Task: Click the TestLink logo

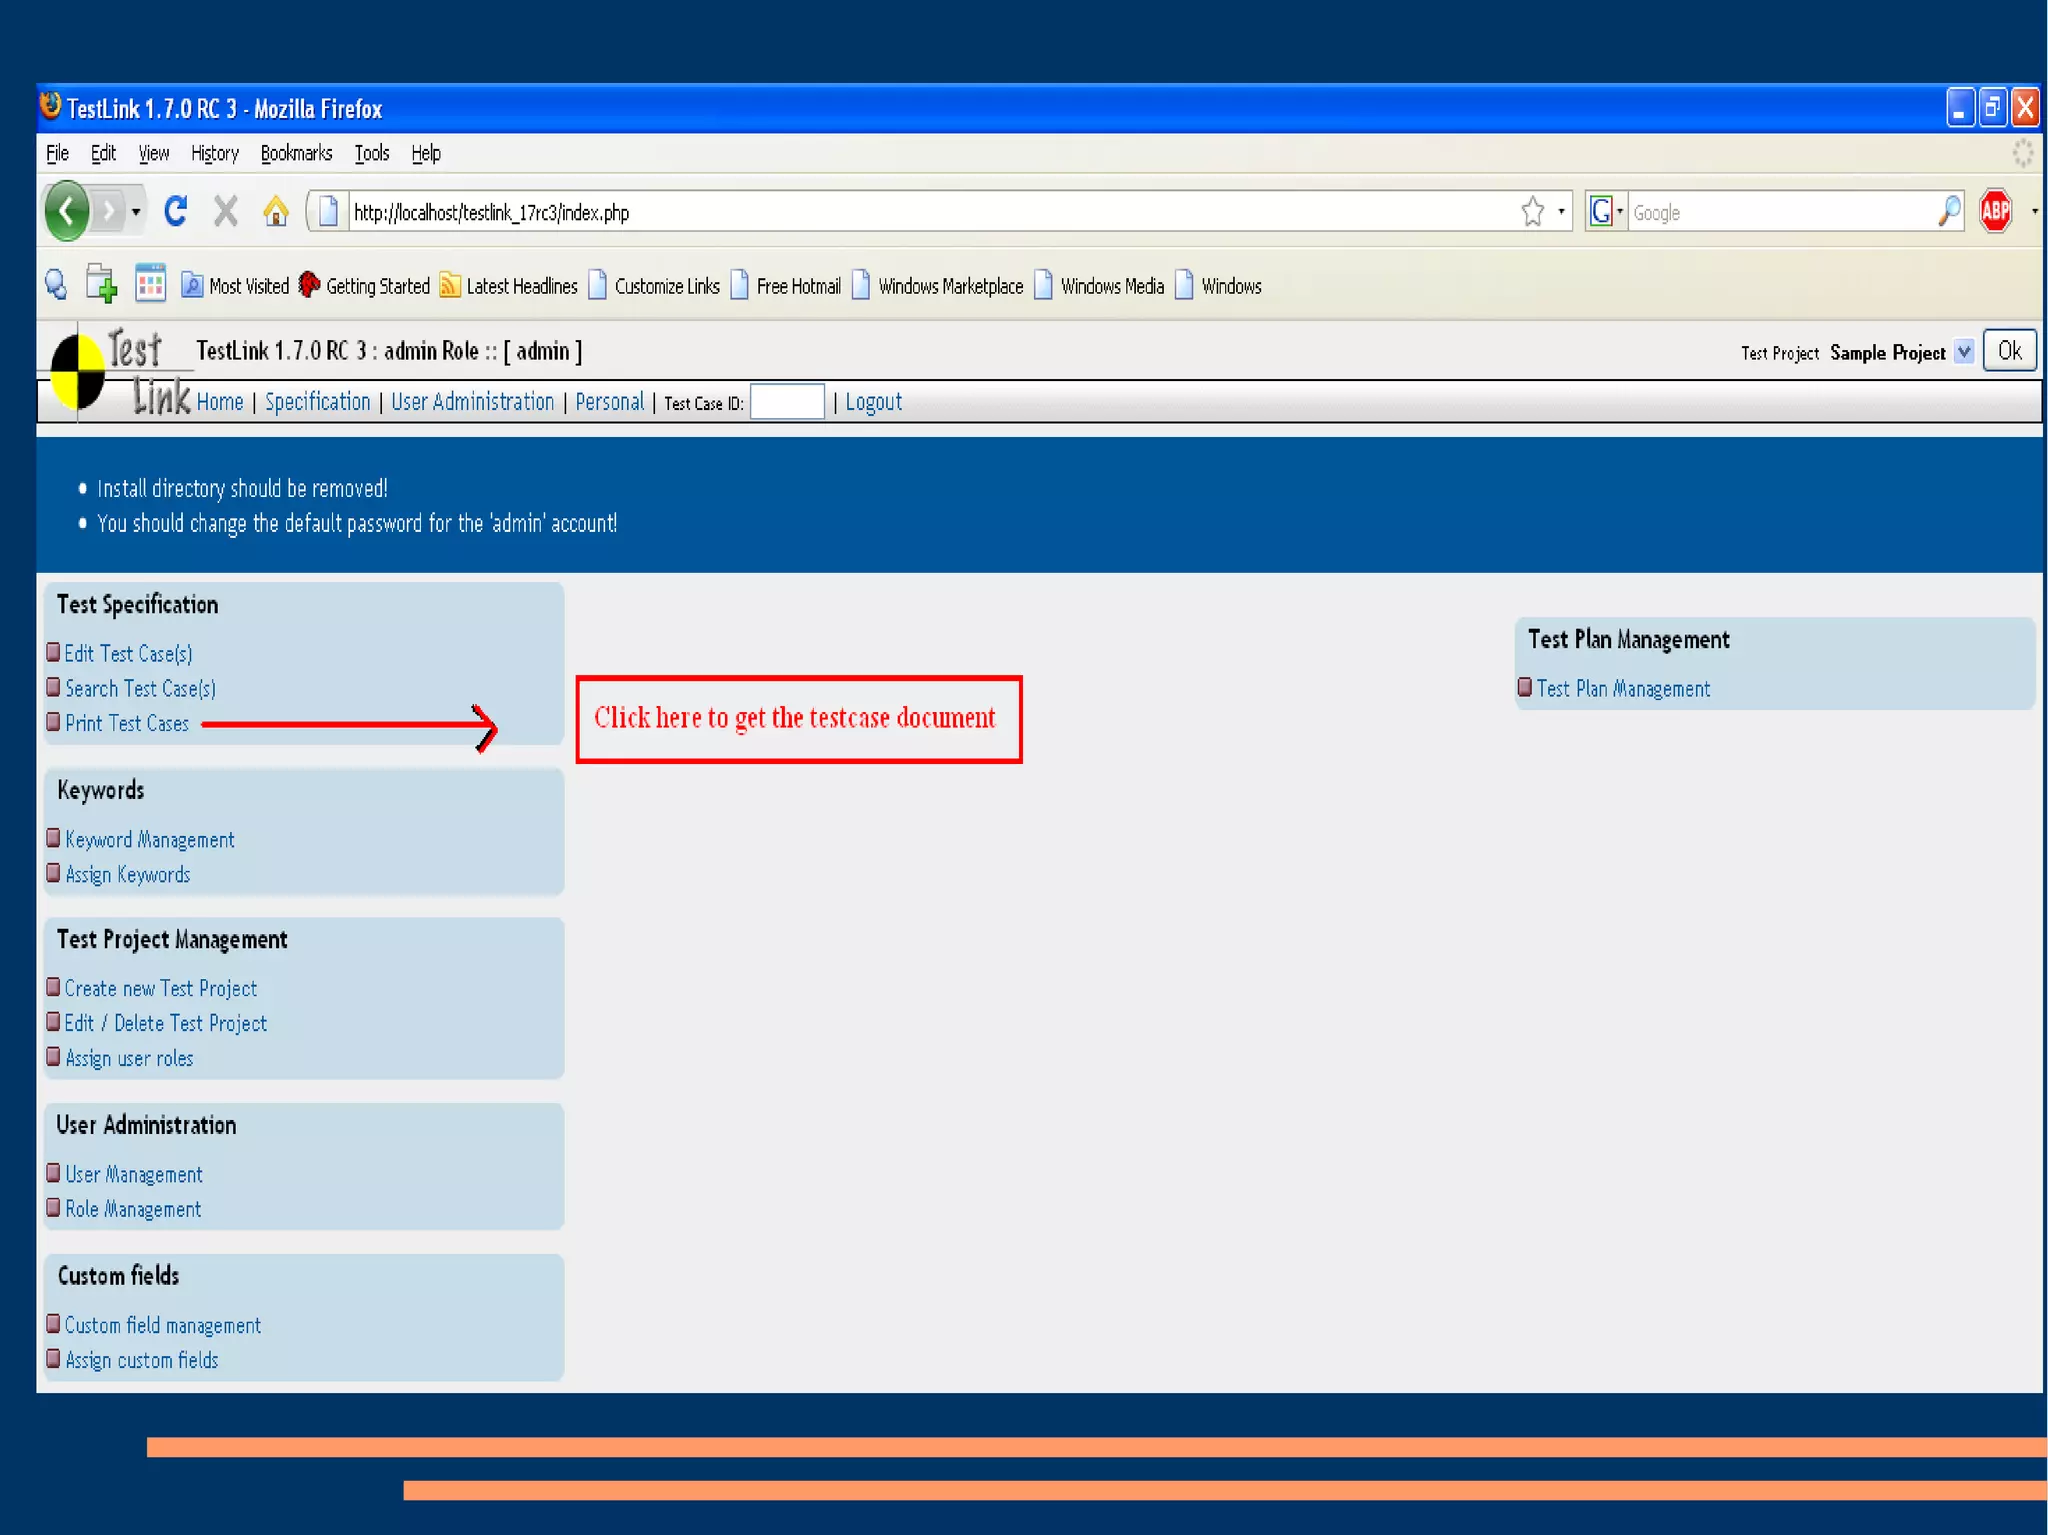Action: (x=120, y=371)
